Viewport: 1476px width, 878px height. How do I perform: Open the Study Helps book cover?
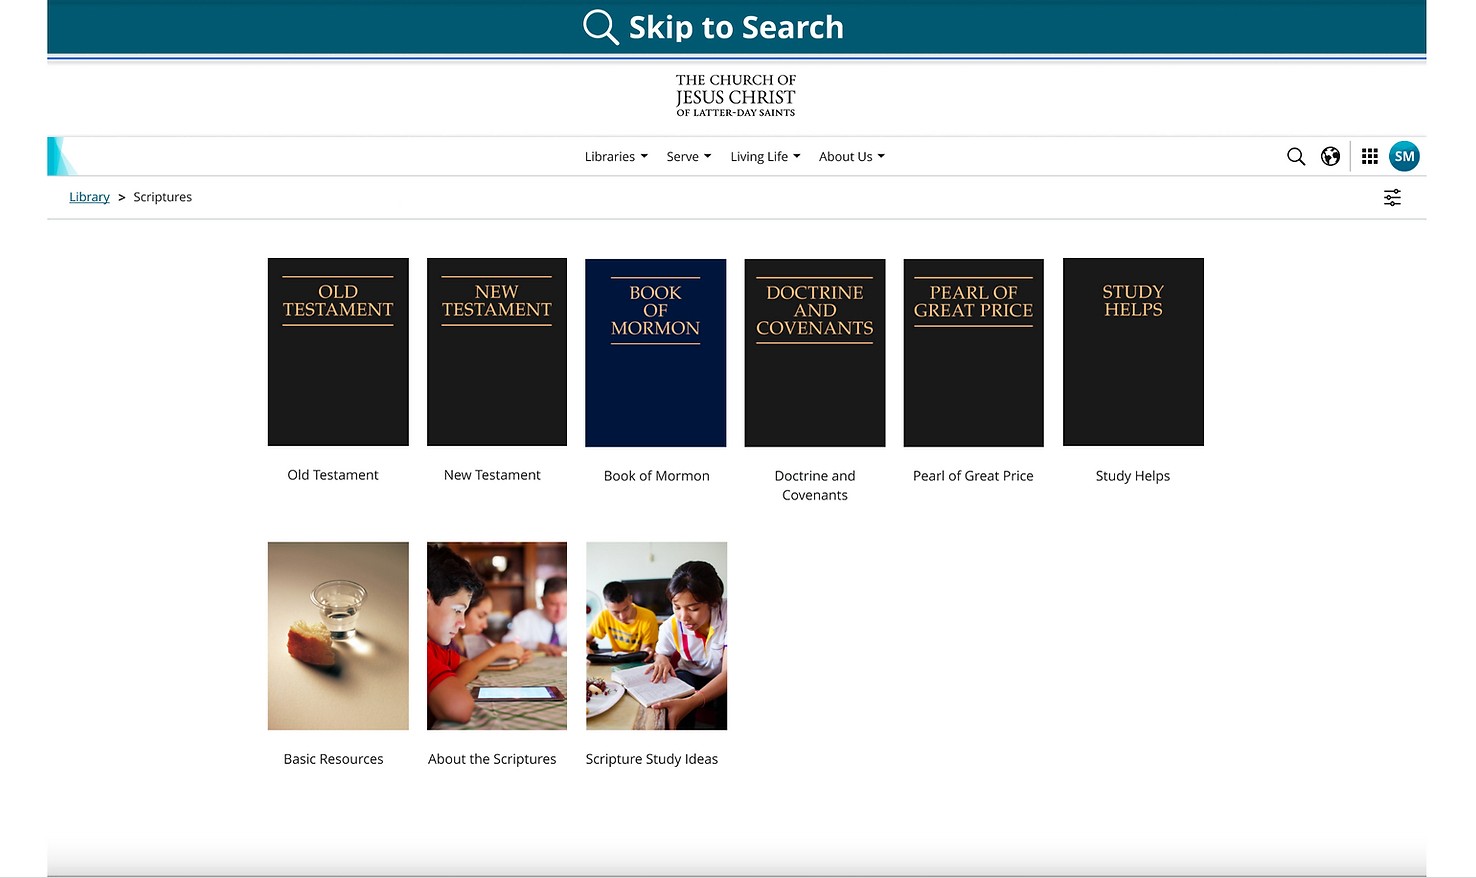click(x=1133, y=352)
